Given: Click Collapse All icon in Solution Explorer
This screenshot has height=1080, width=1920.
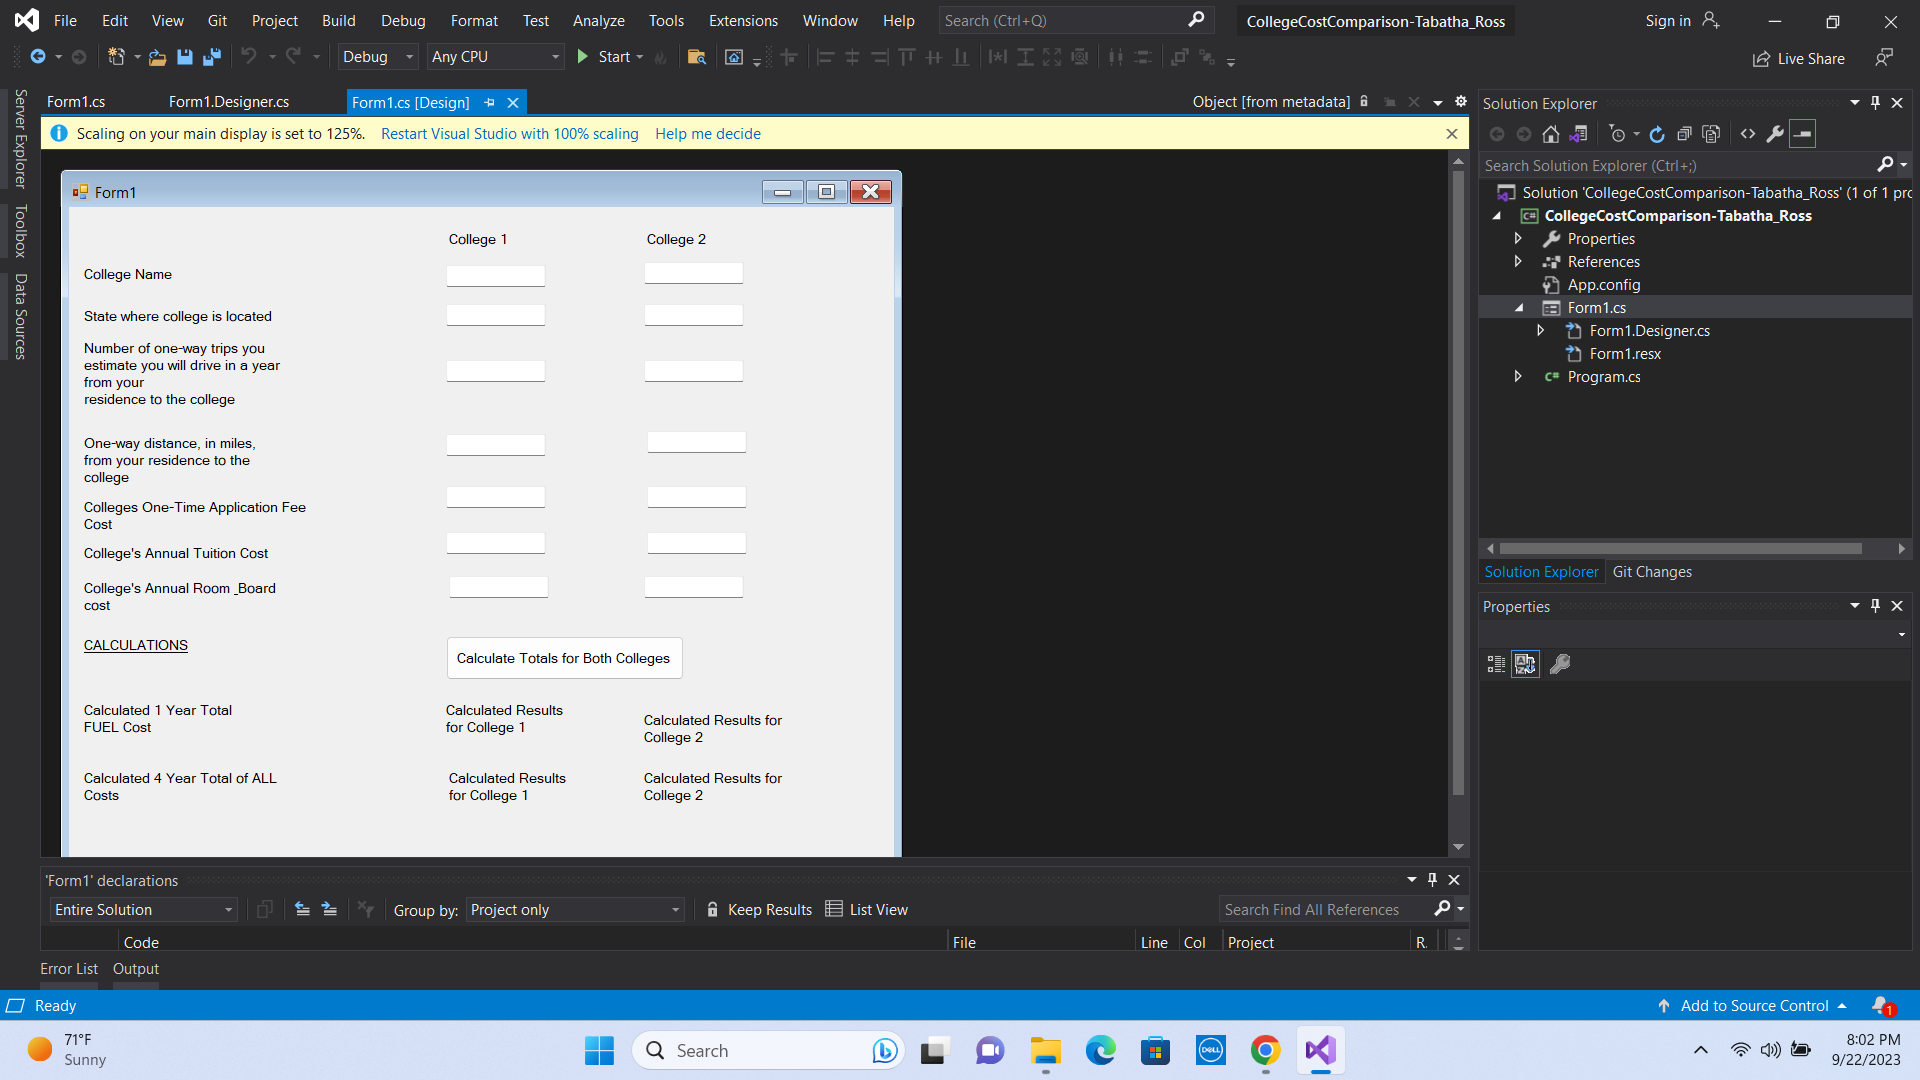Looking at the screenshot, I should pos(1683,134).
